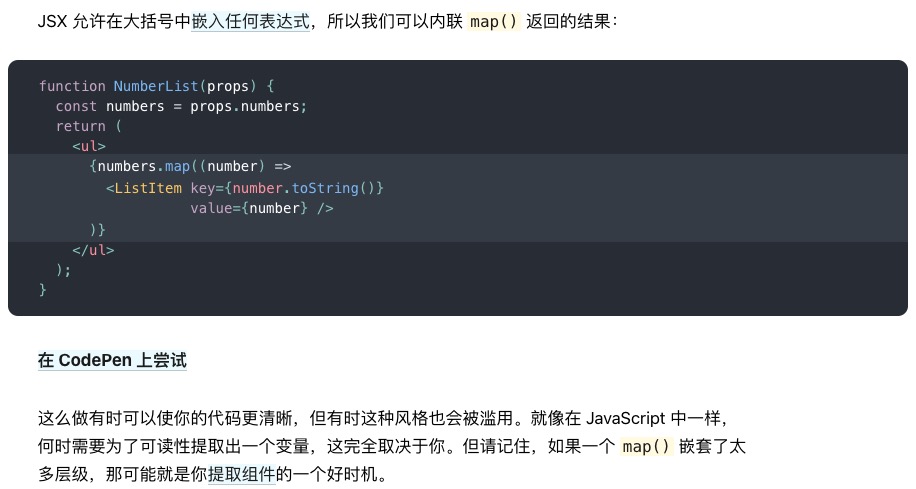Click the map() code in the bottom paragraph

pos(646,446)
